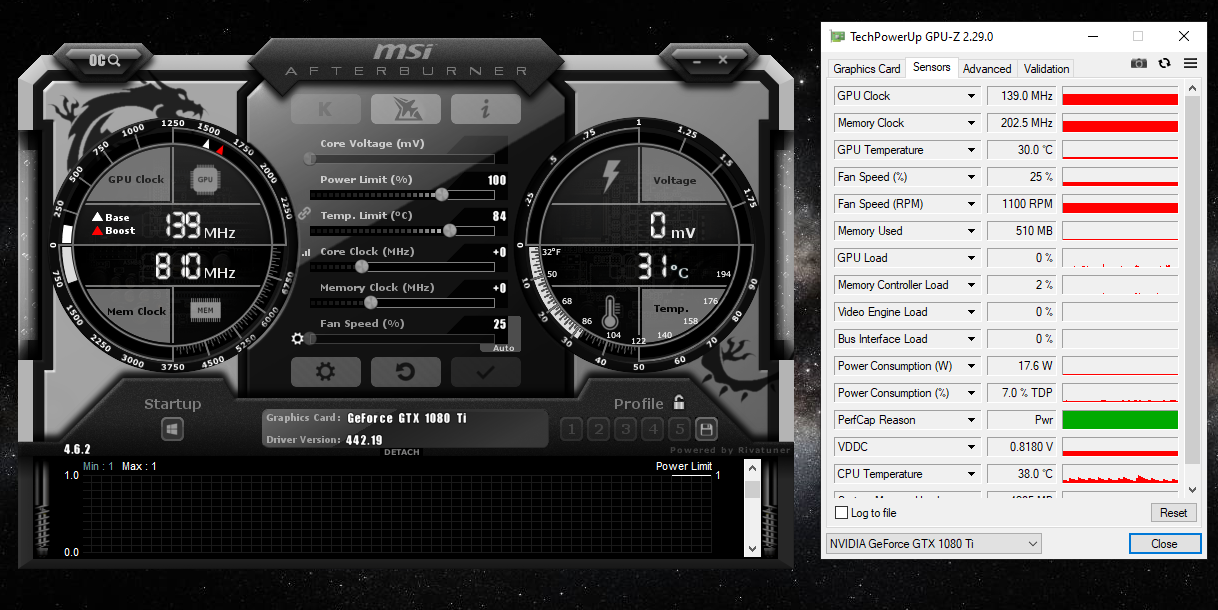Click the fan settings gear next to Fan Speed

297,339
